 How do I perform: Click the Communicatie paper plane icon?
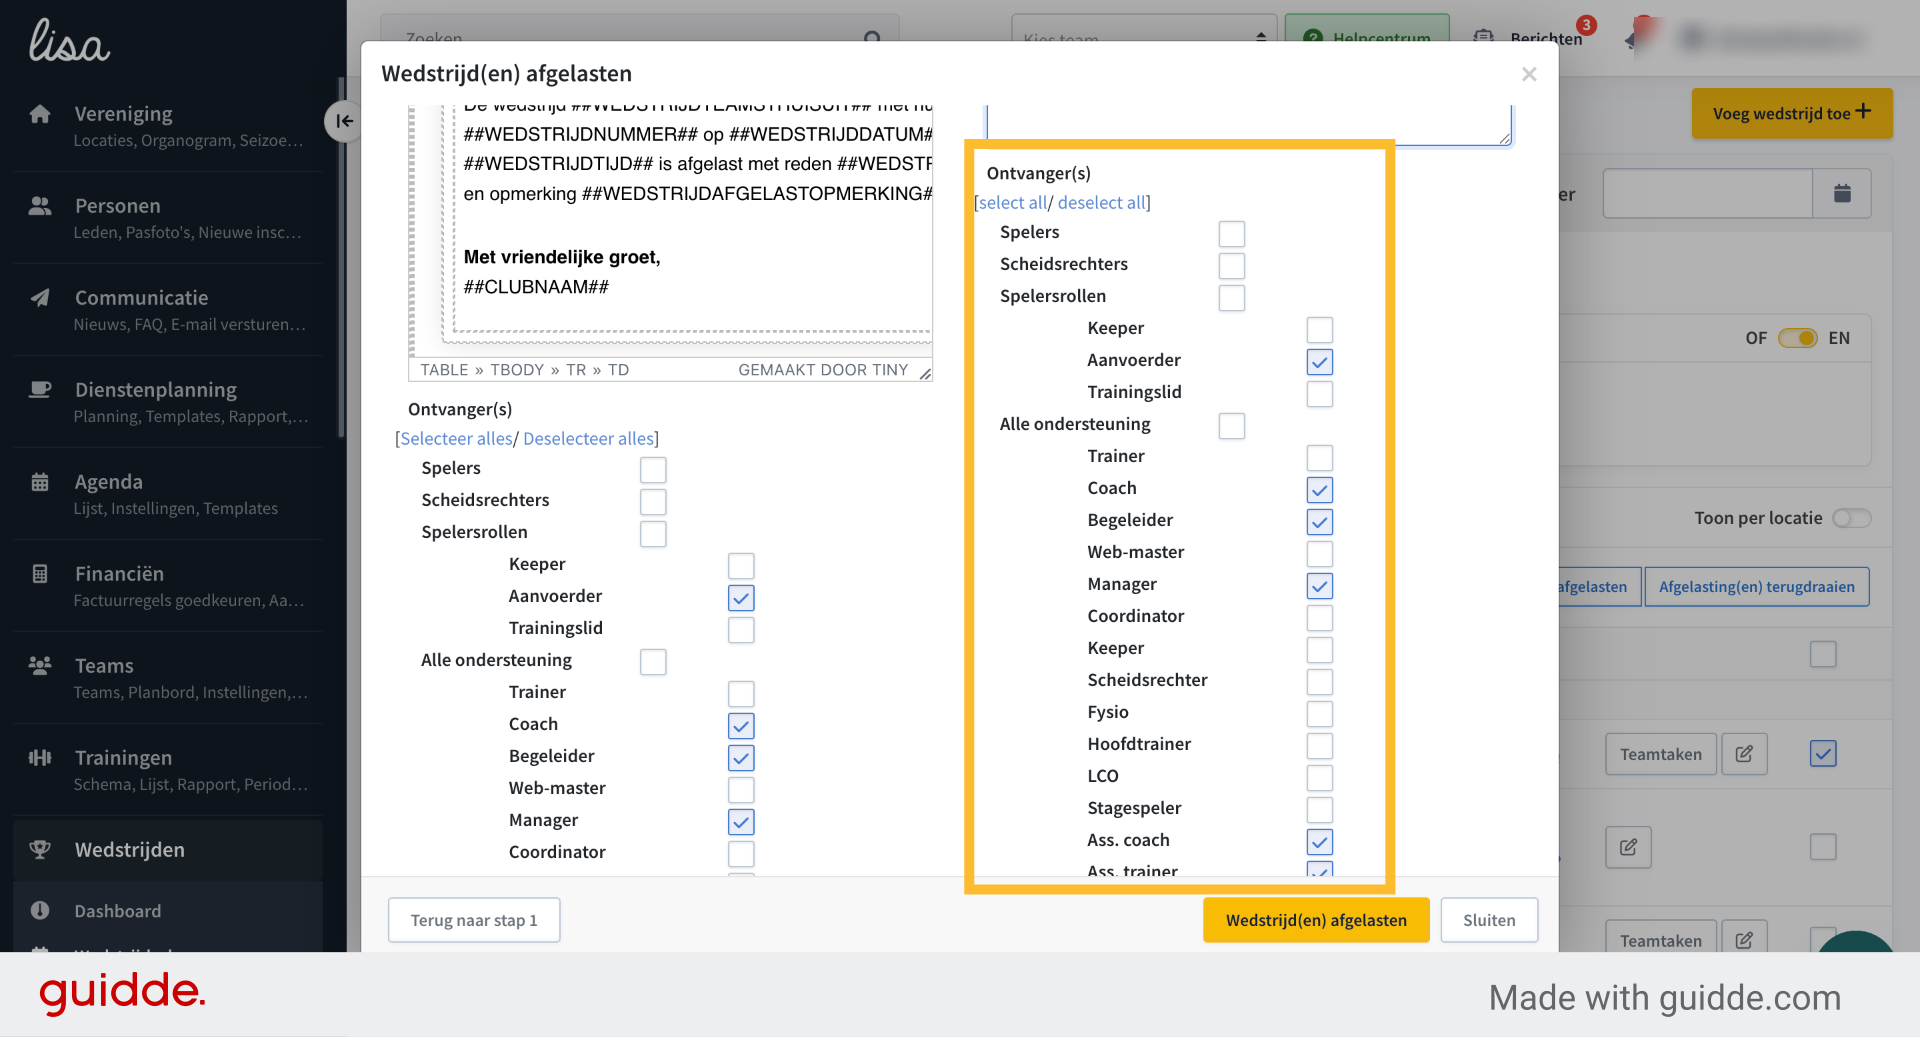point(40,298)
